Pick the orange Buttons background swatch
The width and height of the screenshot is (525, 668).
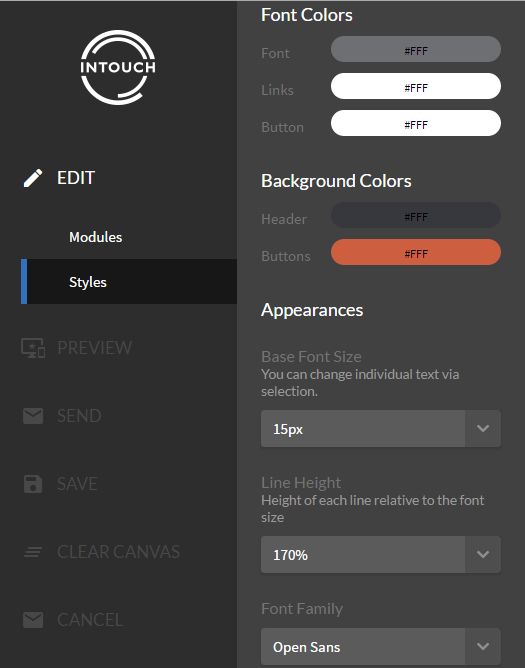pos(416,252)
